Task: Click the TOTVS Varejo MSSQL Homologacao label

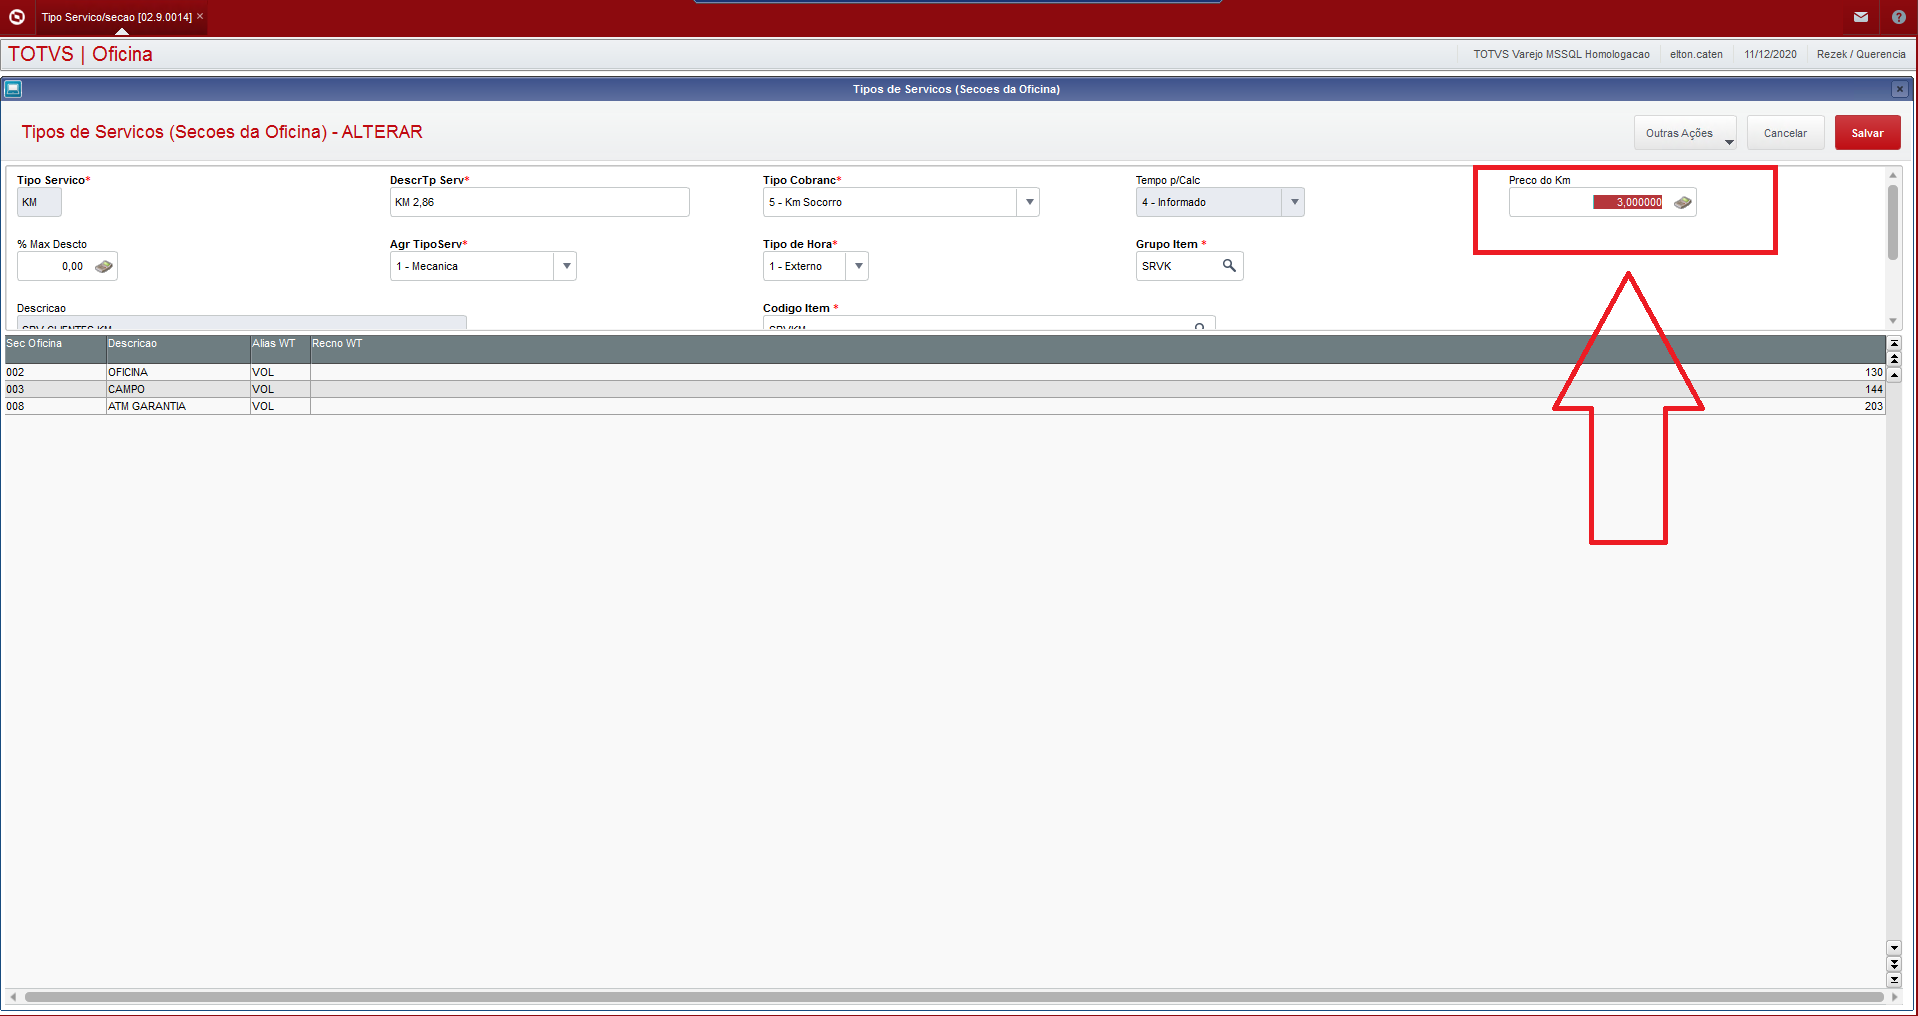Action: point(1561,54)
